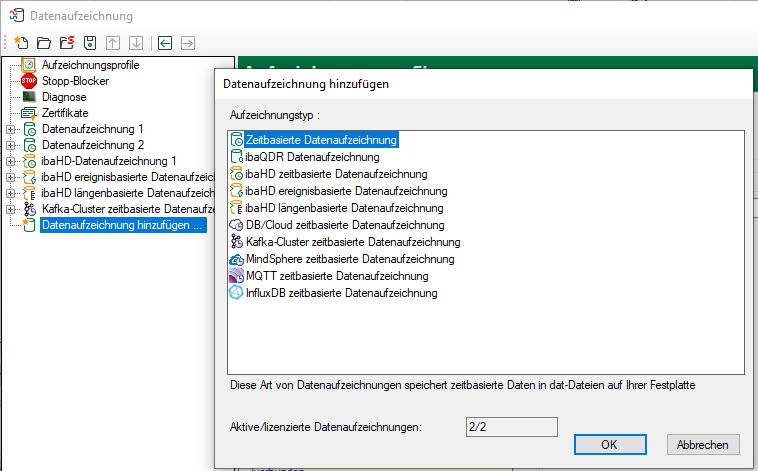The width and height of the screenshot is (758, 471).
Task: Click the Aufzeichnungsprofile tree icon
Action: [x=29, y=65]
